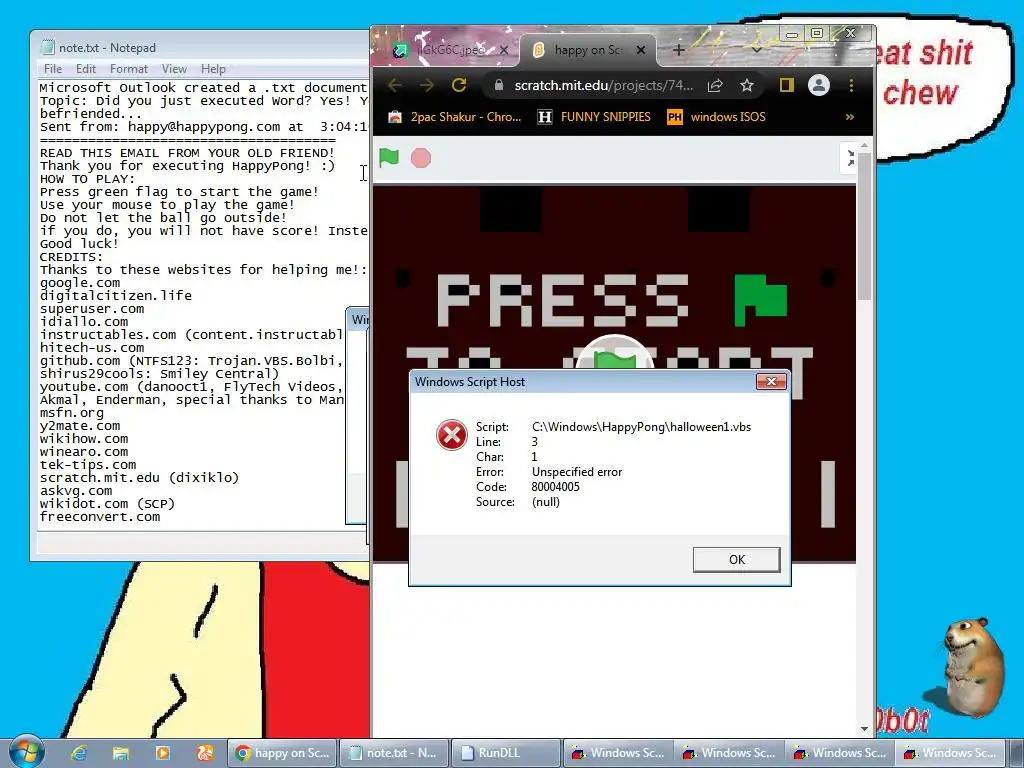The image size is (1024, 768).
Task: Open the Notepad Format menu
Action: point(129,69)
